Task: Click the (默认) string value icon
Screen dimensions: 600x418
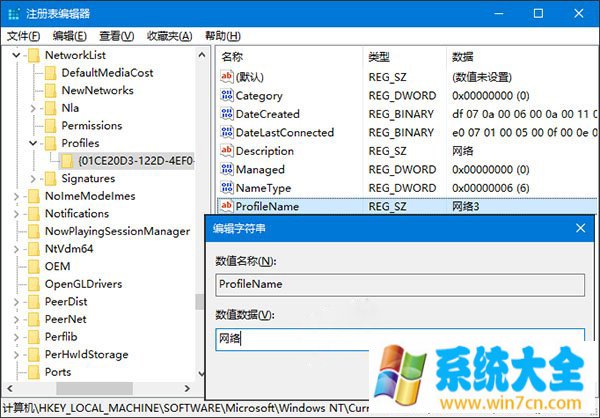Action: point(227,77)
